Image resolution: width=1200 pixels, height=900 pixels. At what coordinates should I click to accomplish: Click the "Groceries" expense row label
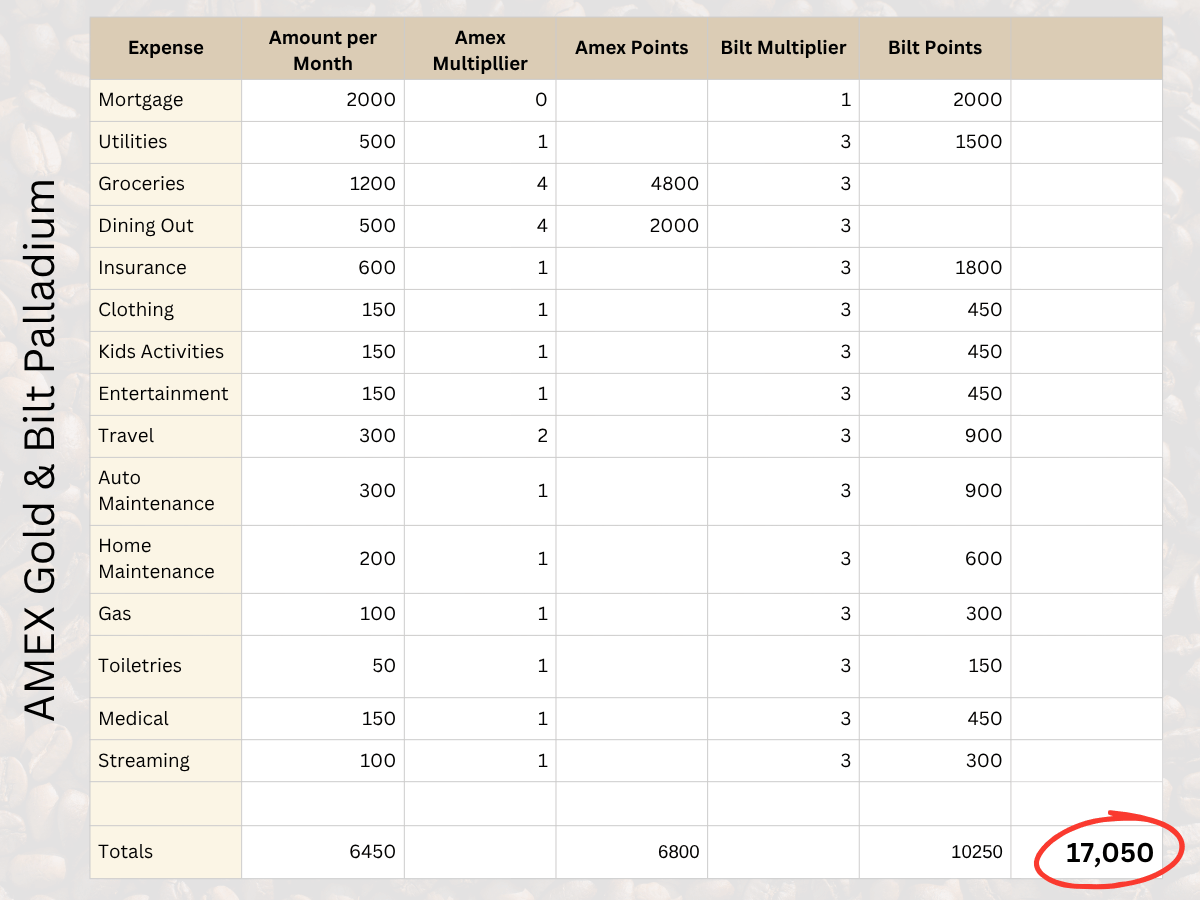[x=142, y=184]
